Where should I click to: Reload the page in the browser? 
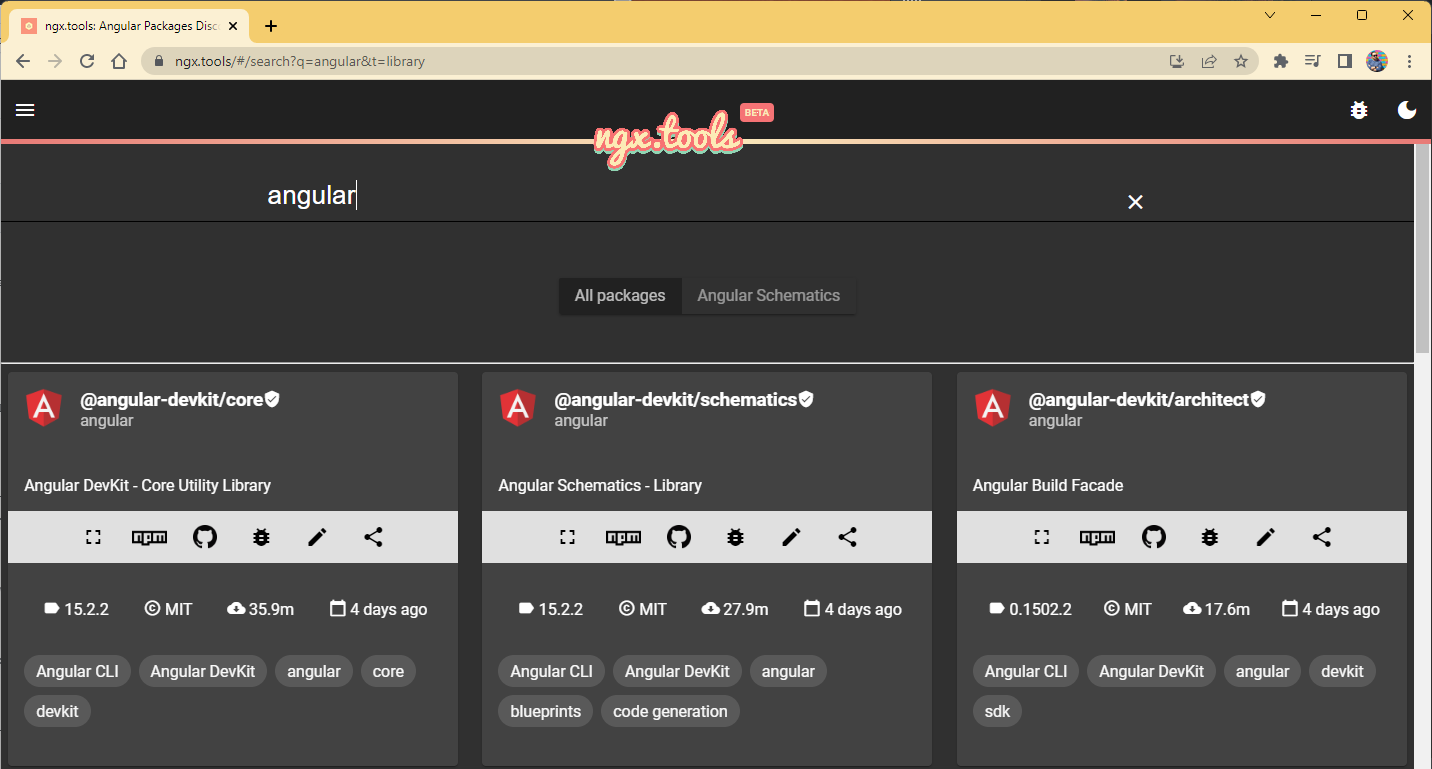click(87, 61)
